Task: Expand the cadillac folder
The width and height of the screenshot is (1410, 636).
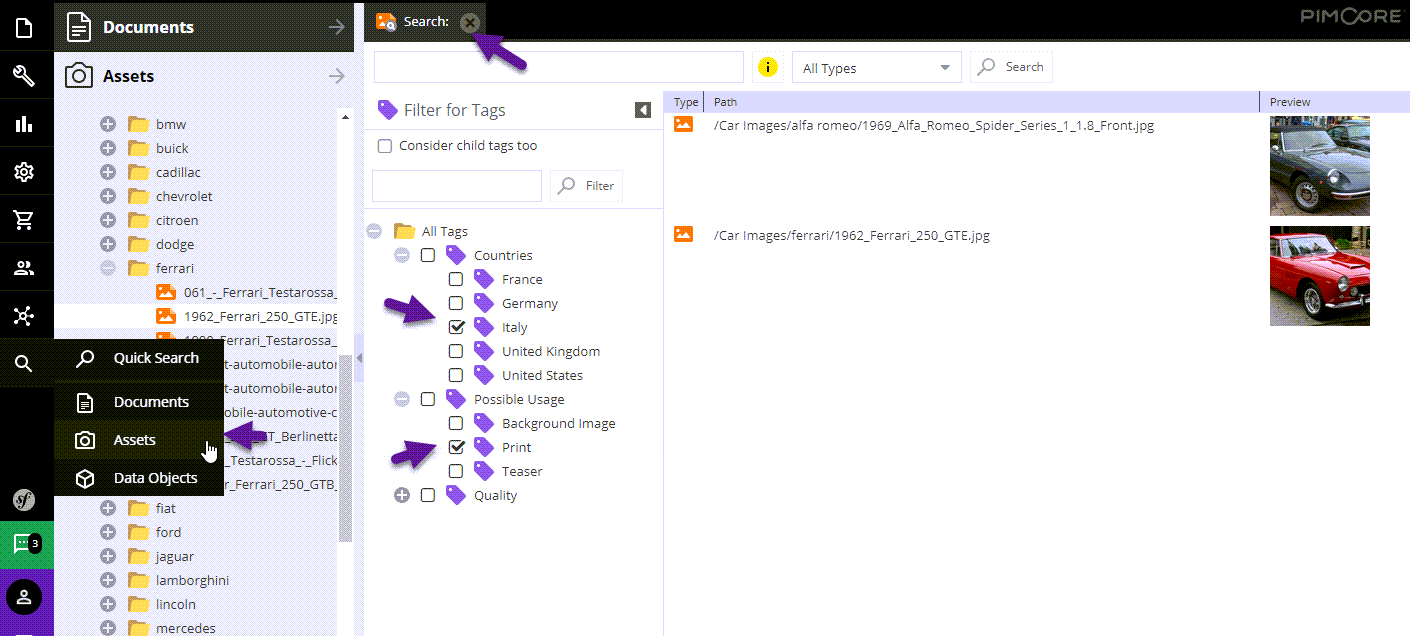Action: 108,172
